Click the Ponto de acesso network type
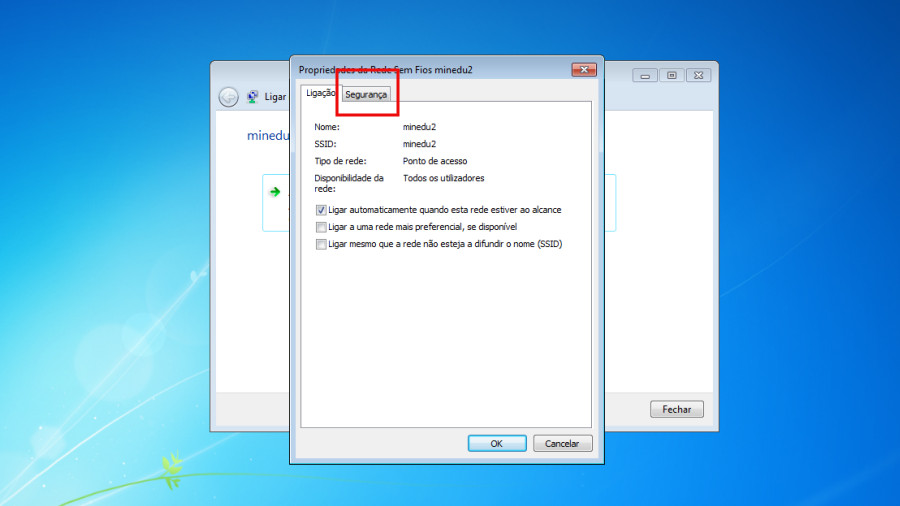The image size is (900, 506). click(x=435, y=161)
